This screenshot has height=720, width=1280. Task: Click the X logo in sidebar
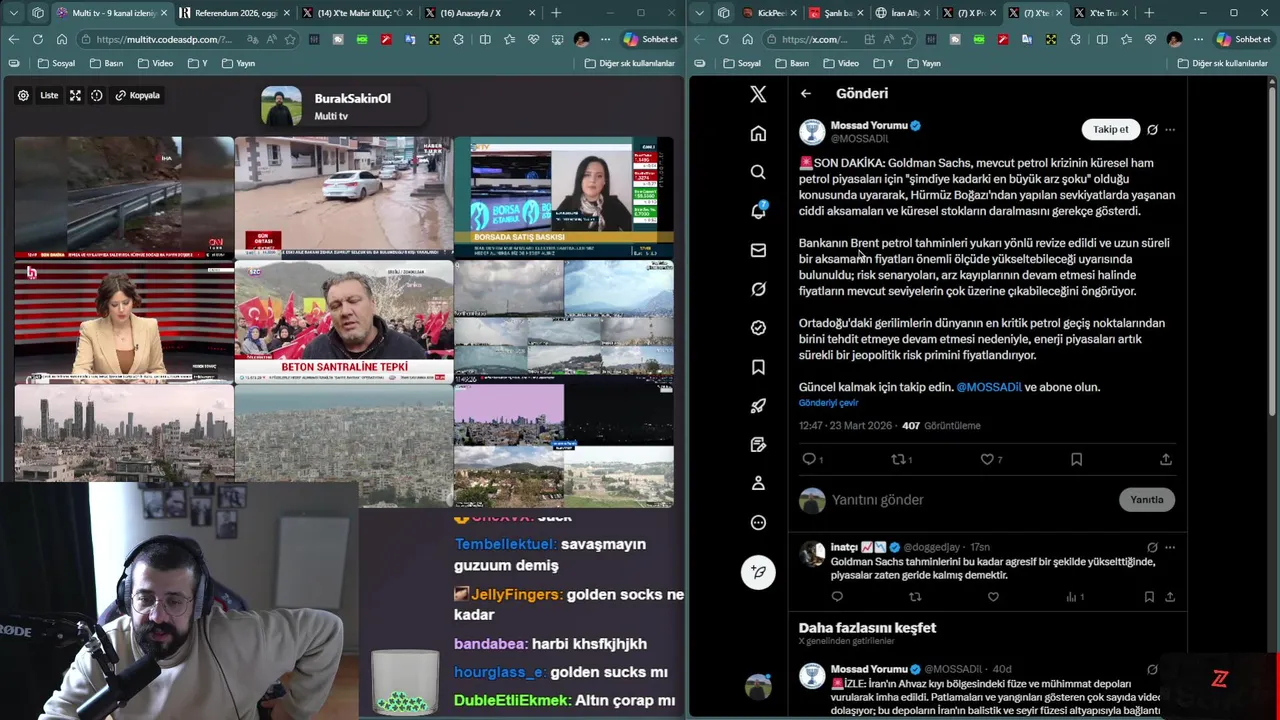[758, 94]
